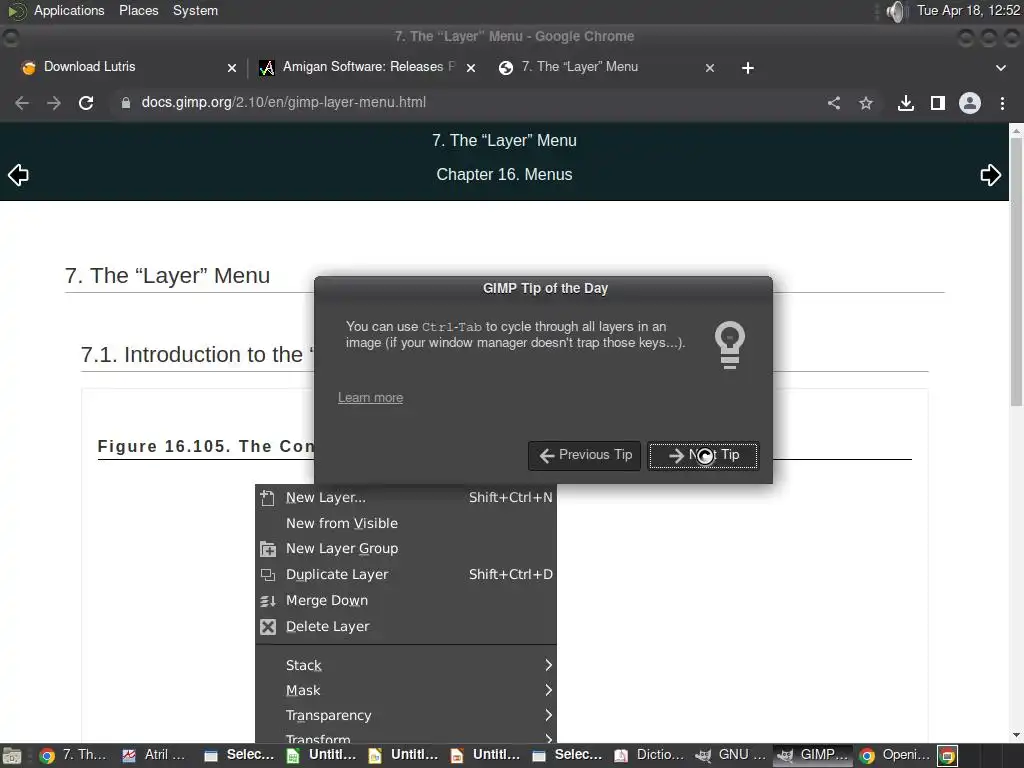Open the tab search chevron
The image size is (1024, 768).
(x=1000, y=68)
